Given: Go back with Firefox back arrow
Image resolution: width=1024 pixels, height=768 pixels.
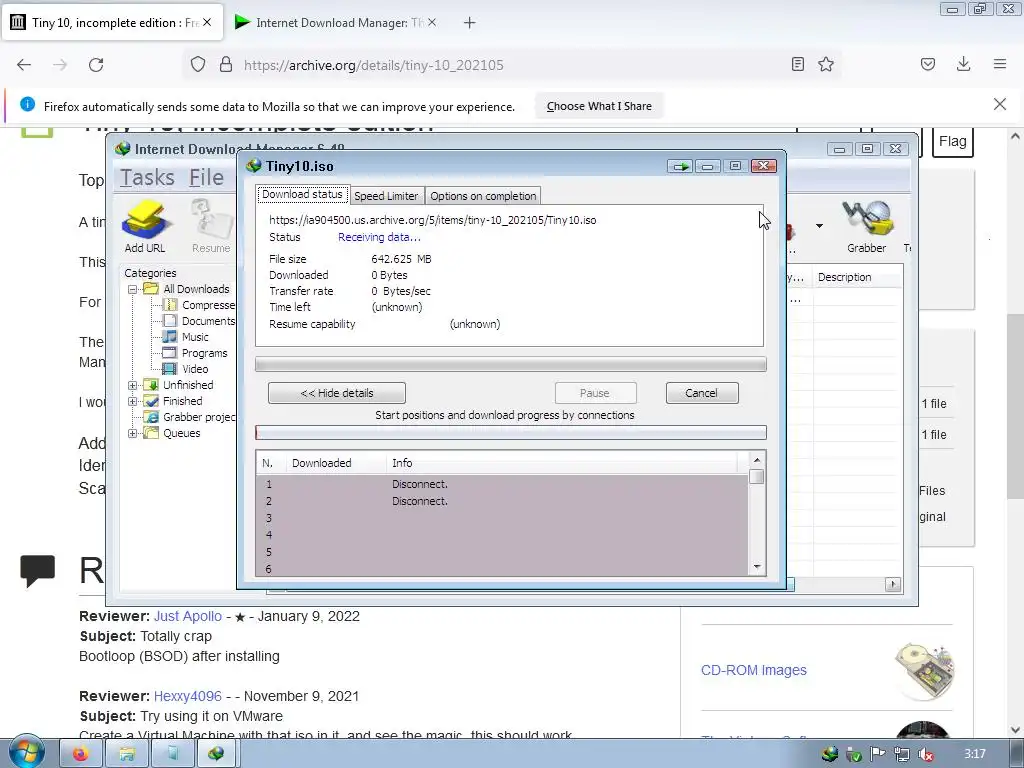Looking at the screenshot, I should click(24, 65).
